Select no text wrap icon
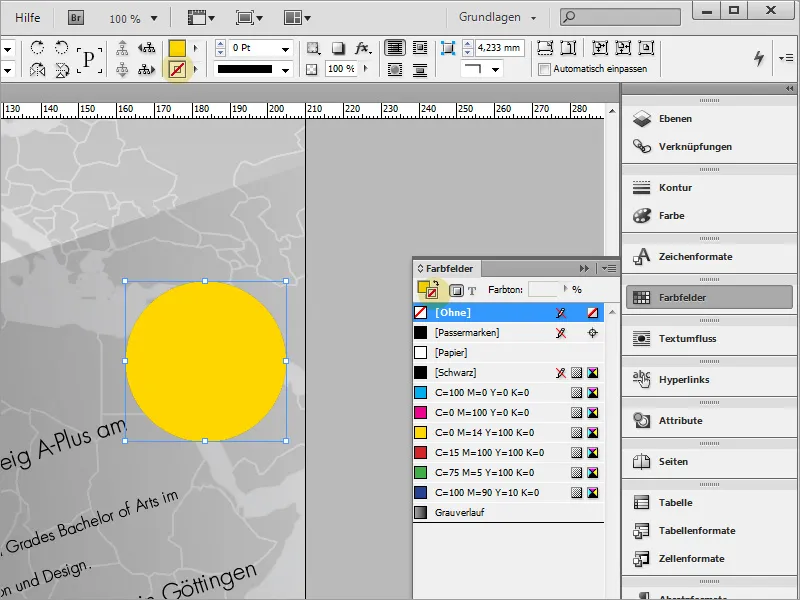This screenshot has height=600, width=800. 394,48
